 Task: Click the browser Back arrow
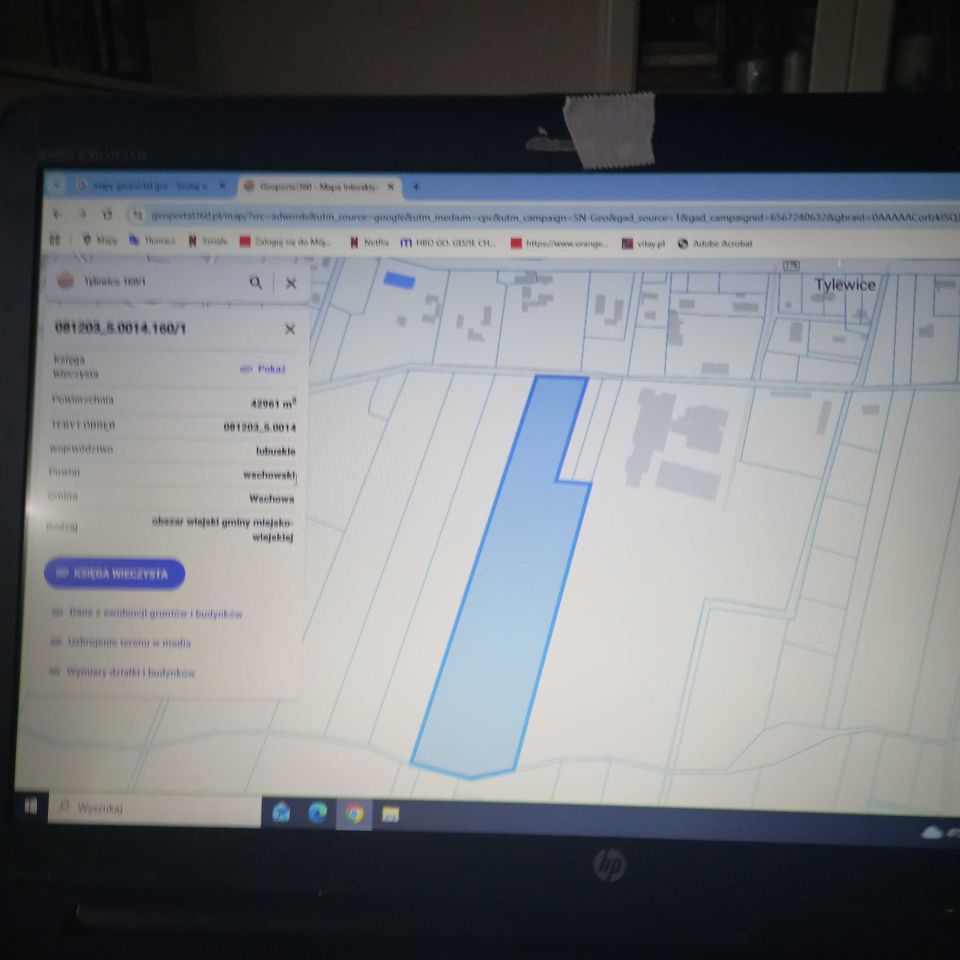[x=57, y=214]
